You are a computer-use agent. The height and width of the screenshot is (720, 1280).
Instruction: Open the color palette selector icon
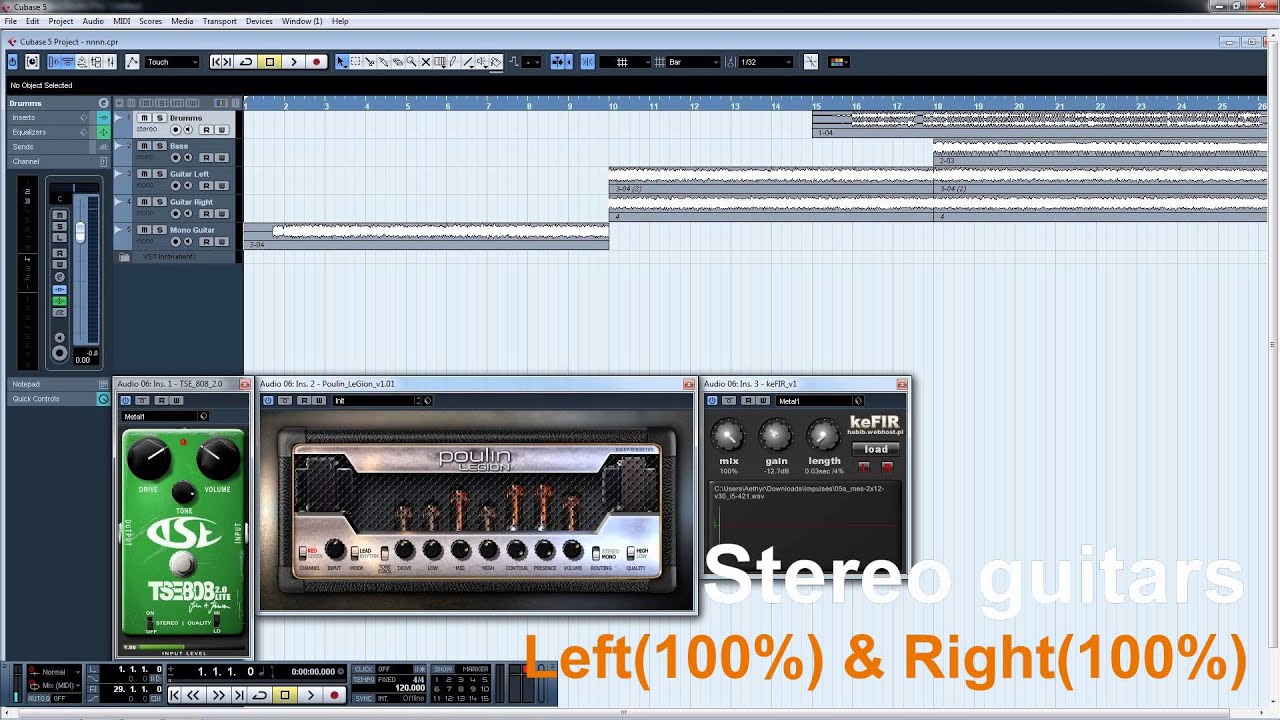838,62
